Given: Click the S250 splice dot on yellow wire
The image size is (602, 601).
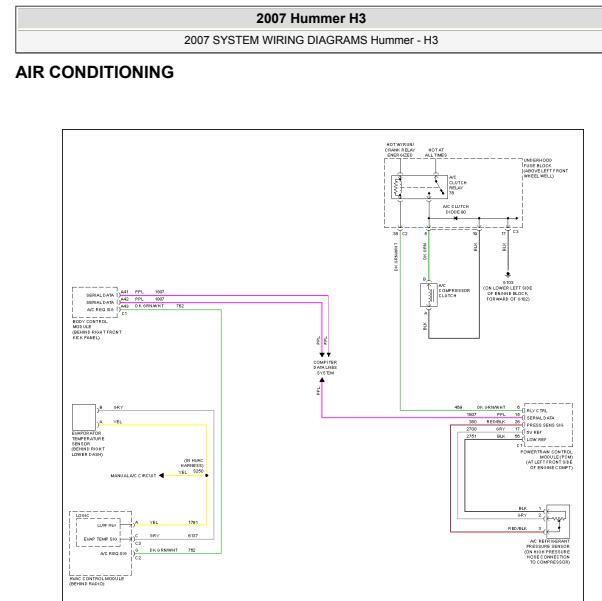Looking at the screenshot, I should coord(207,475).
